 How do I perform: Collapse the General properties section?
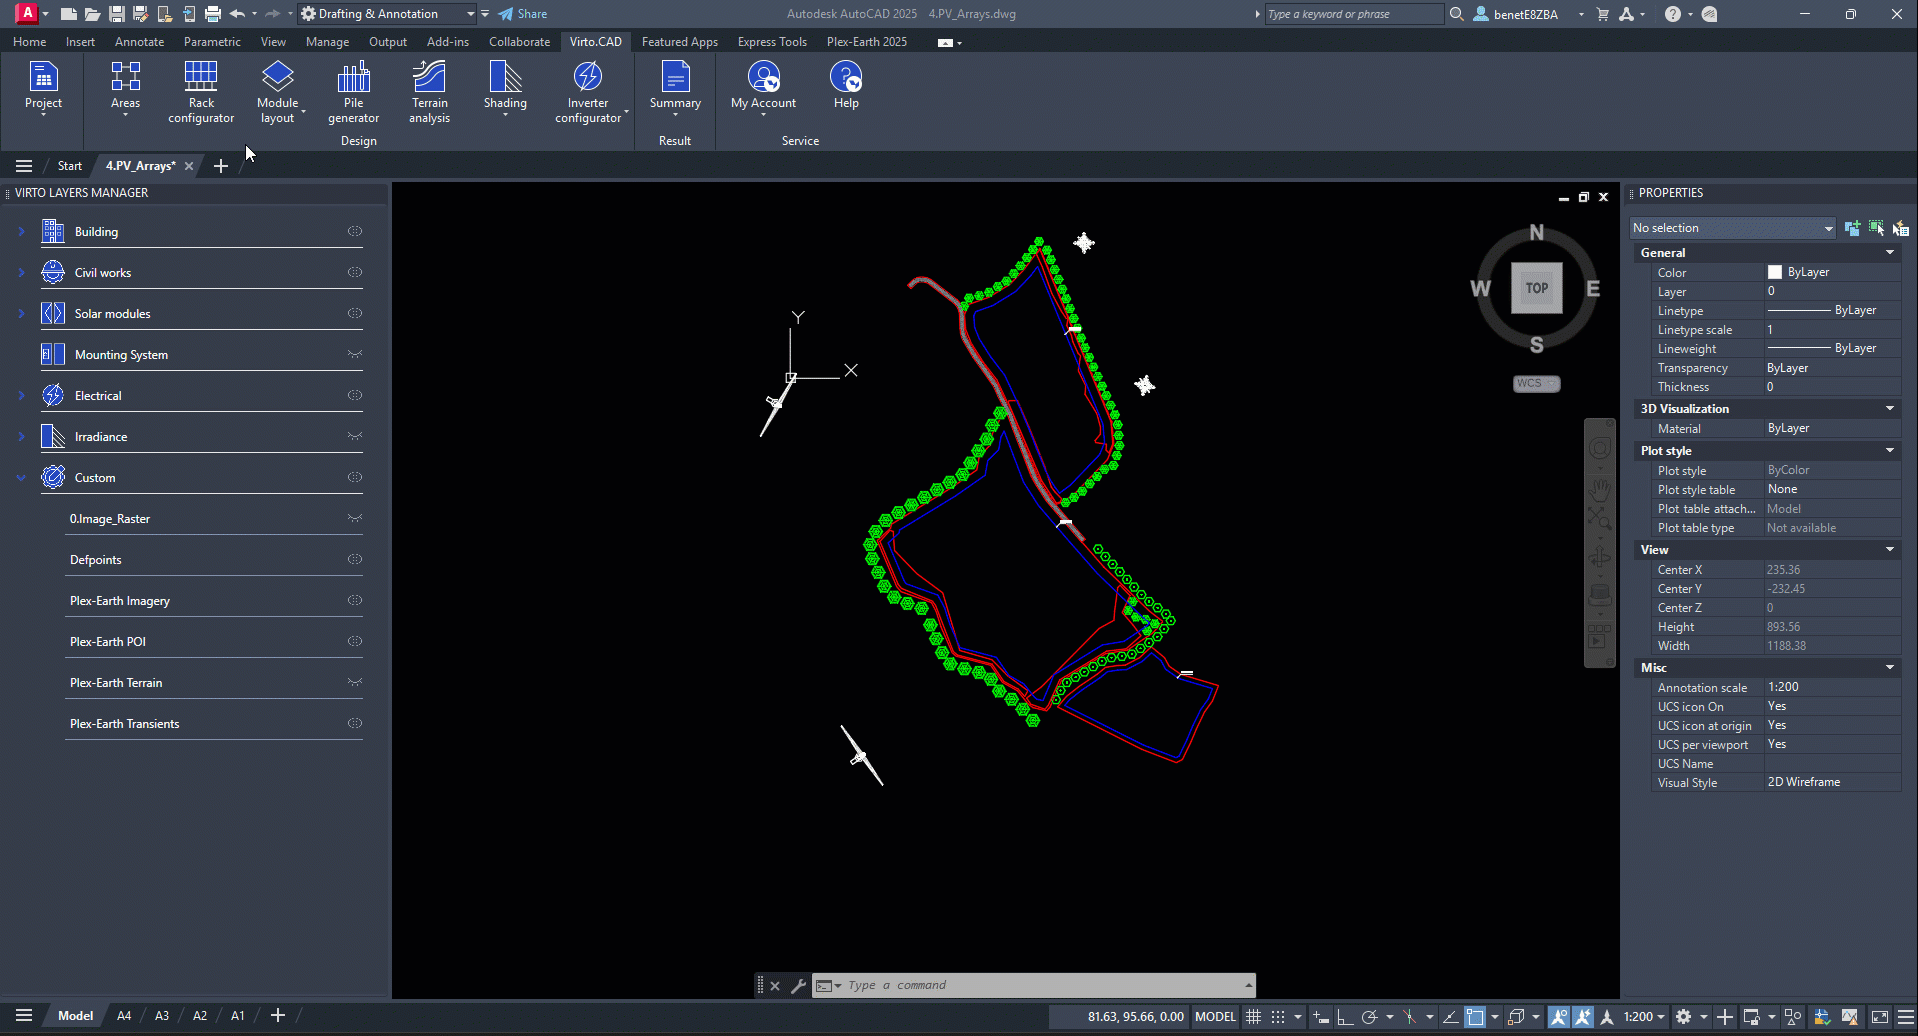pyautogui.click(x=1890, y=253)
